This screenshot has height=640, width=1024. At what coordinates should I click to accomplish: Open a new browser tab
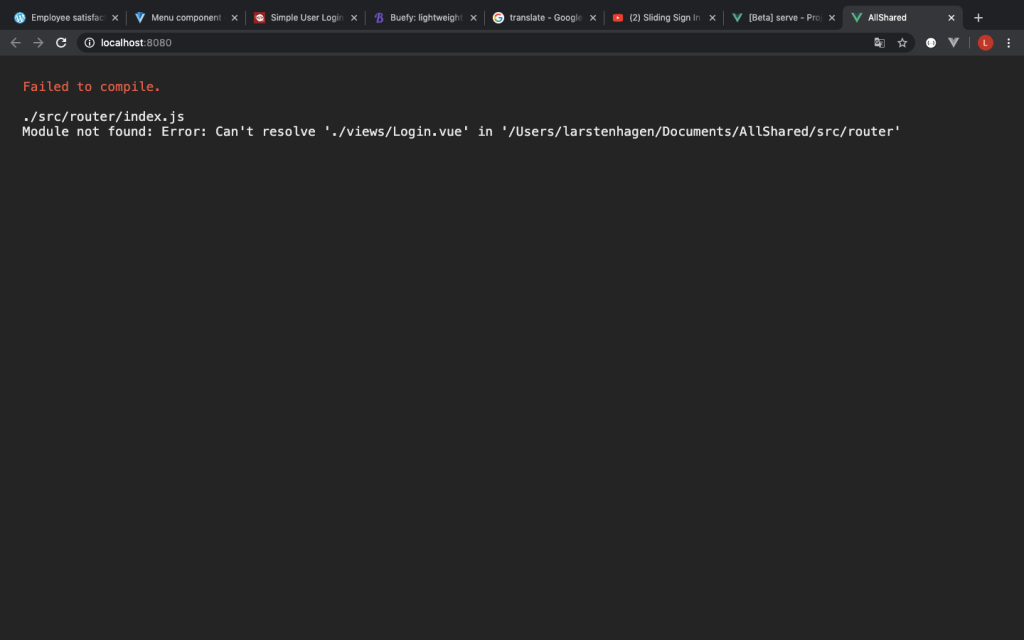coord(978,18)
